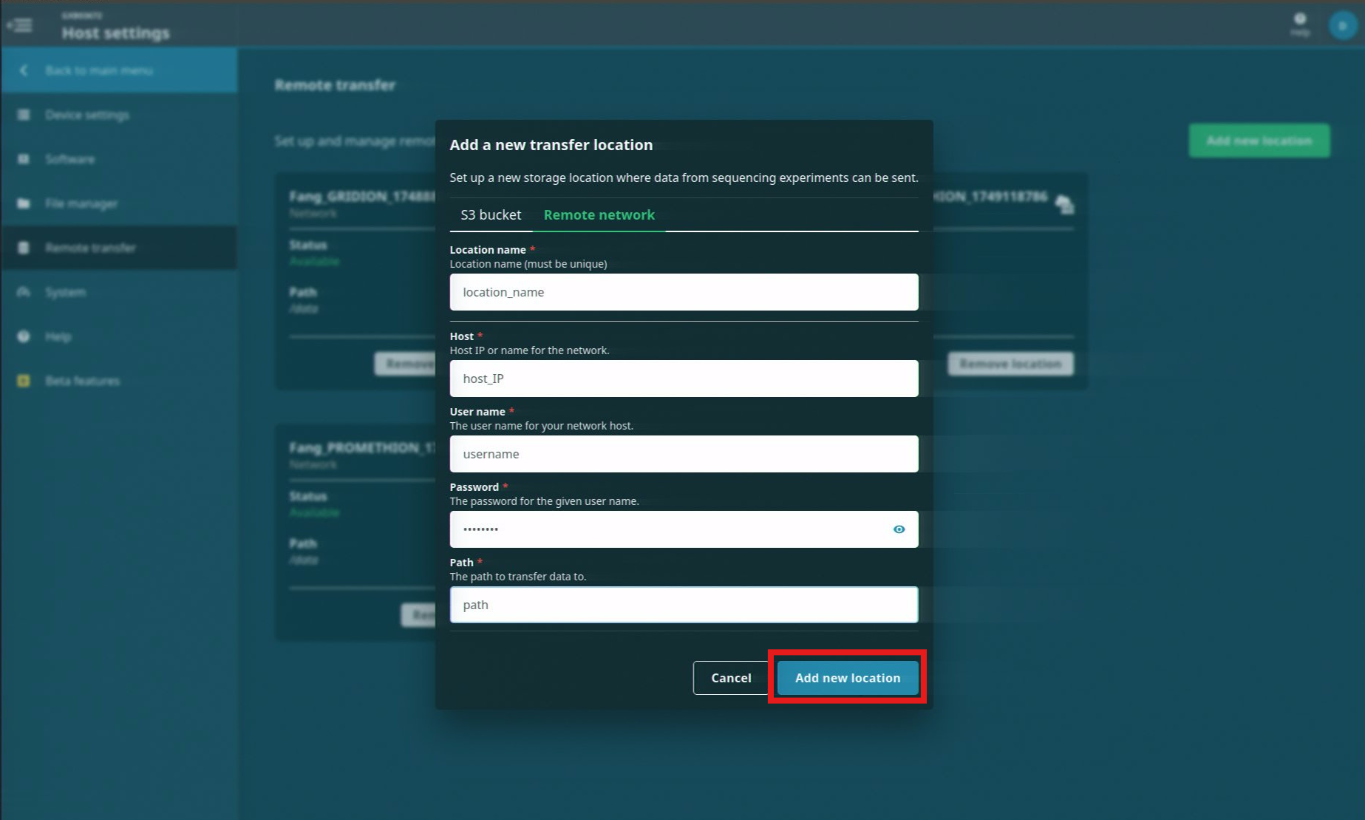The height and width of the screenshot is (820, 1365).
Task: Cancel the new transfer location dialog
Action: coord(731,678)
